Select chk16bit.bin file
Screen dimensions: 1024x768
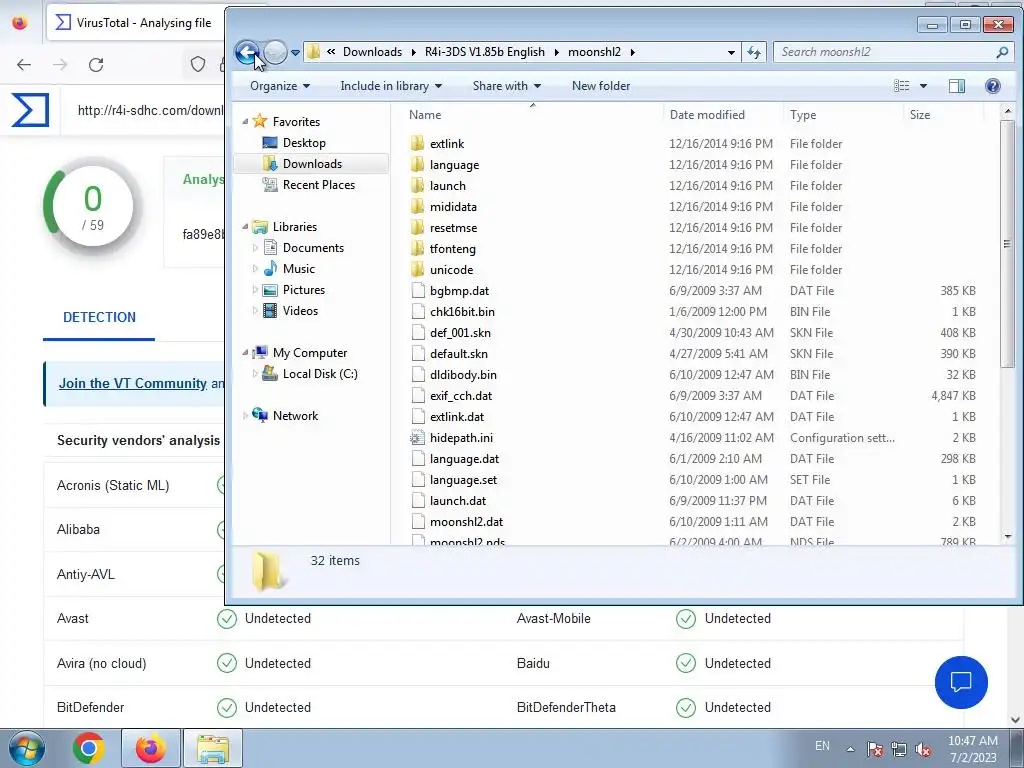coord(462,312)
